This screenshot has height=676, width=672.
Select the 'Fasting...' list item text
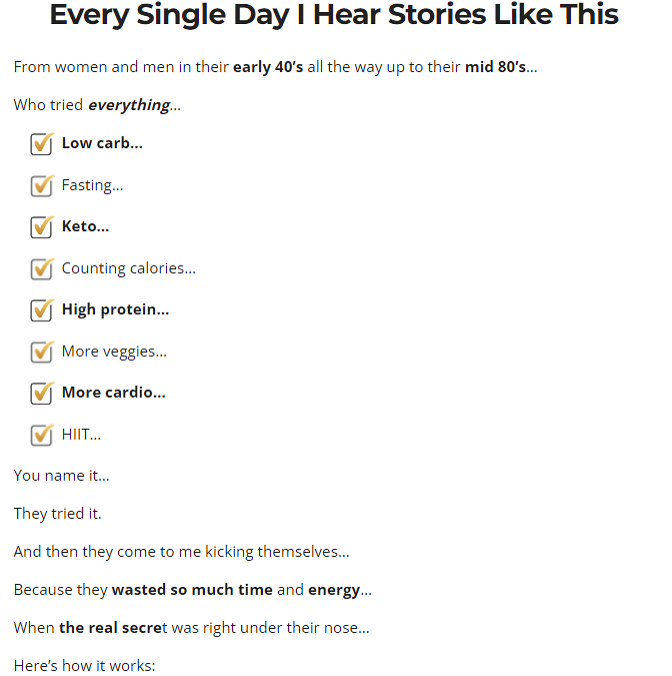[92, 185]
